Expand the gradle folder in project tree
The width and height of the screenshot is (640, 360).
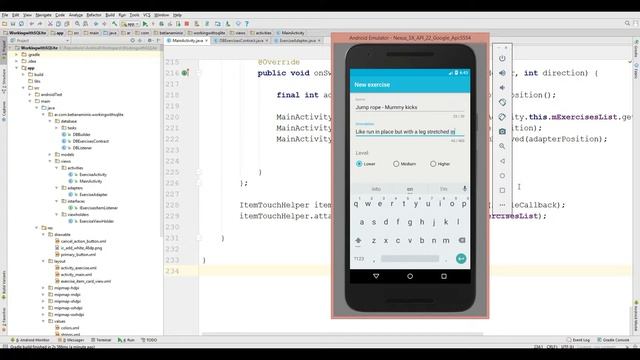pyautogui.click(x=17, y=54)
